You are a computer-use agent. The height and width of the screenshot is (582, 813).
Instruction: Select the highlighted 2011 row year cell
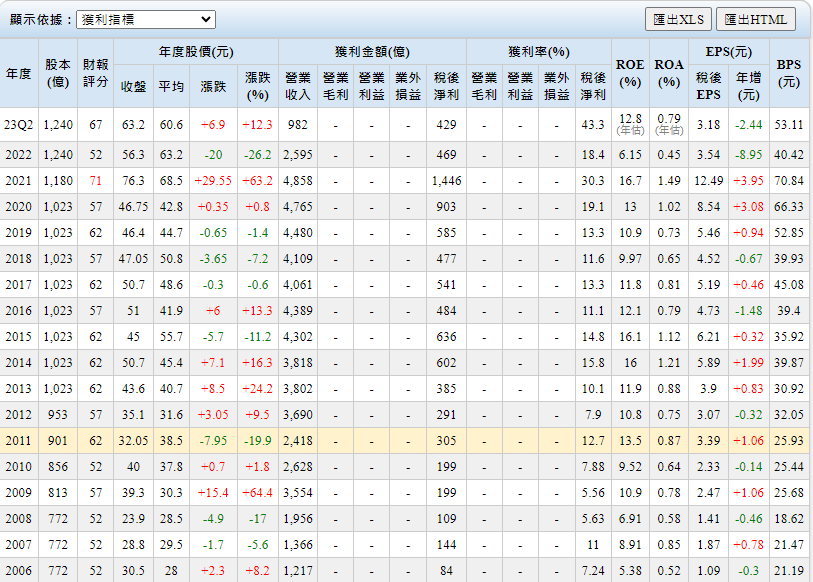(x=19, y=441)
